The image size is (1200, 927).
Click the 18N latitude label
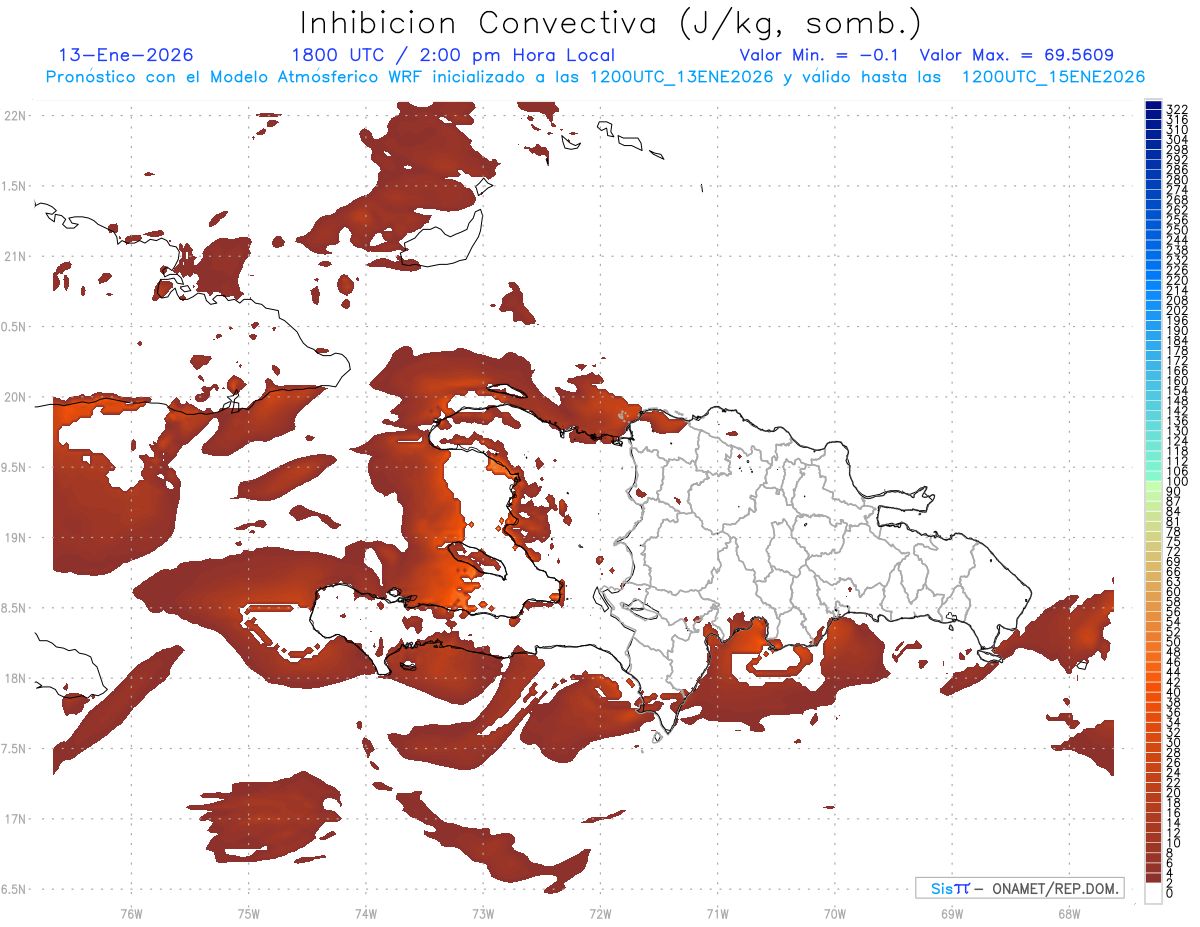16,678
